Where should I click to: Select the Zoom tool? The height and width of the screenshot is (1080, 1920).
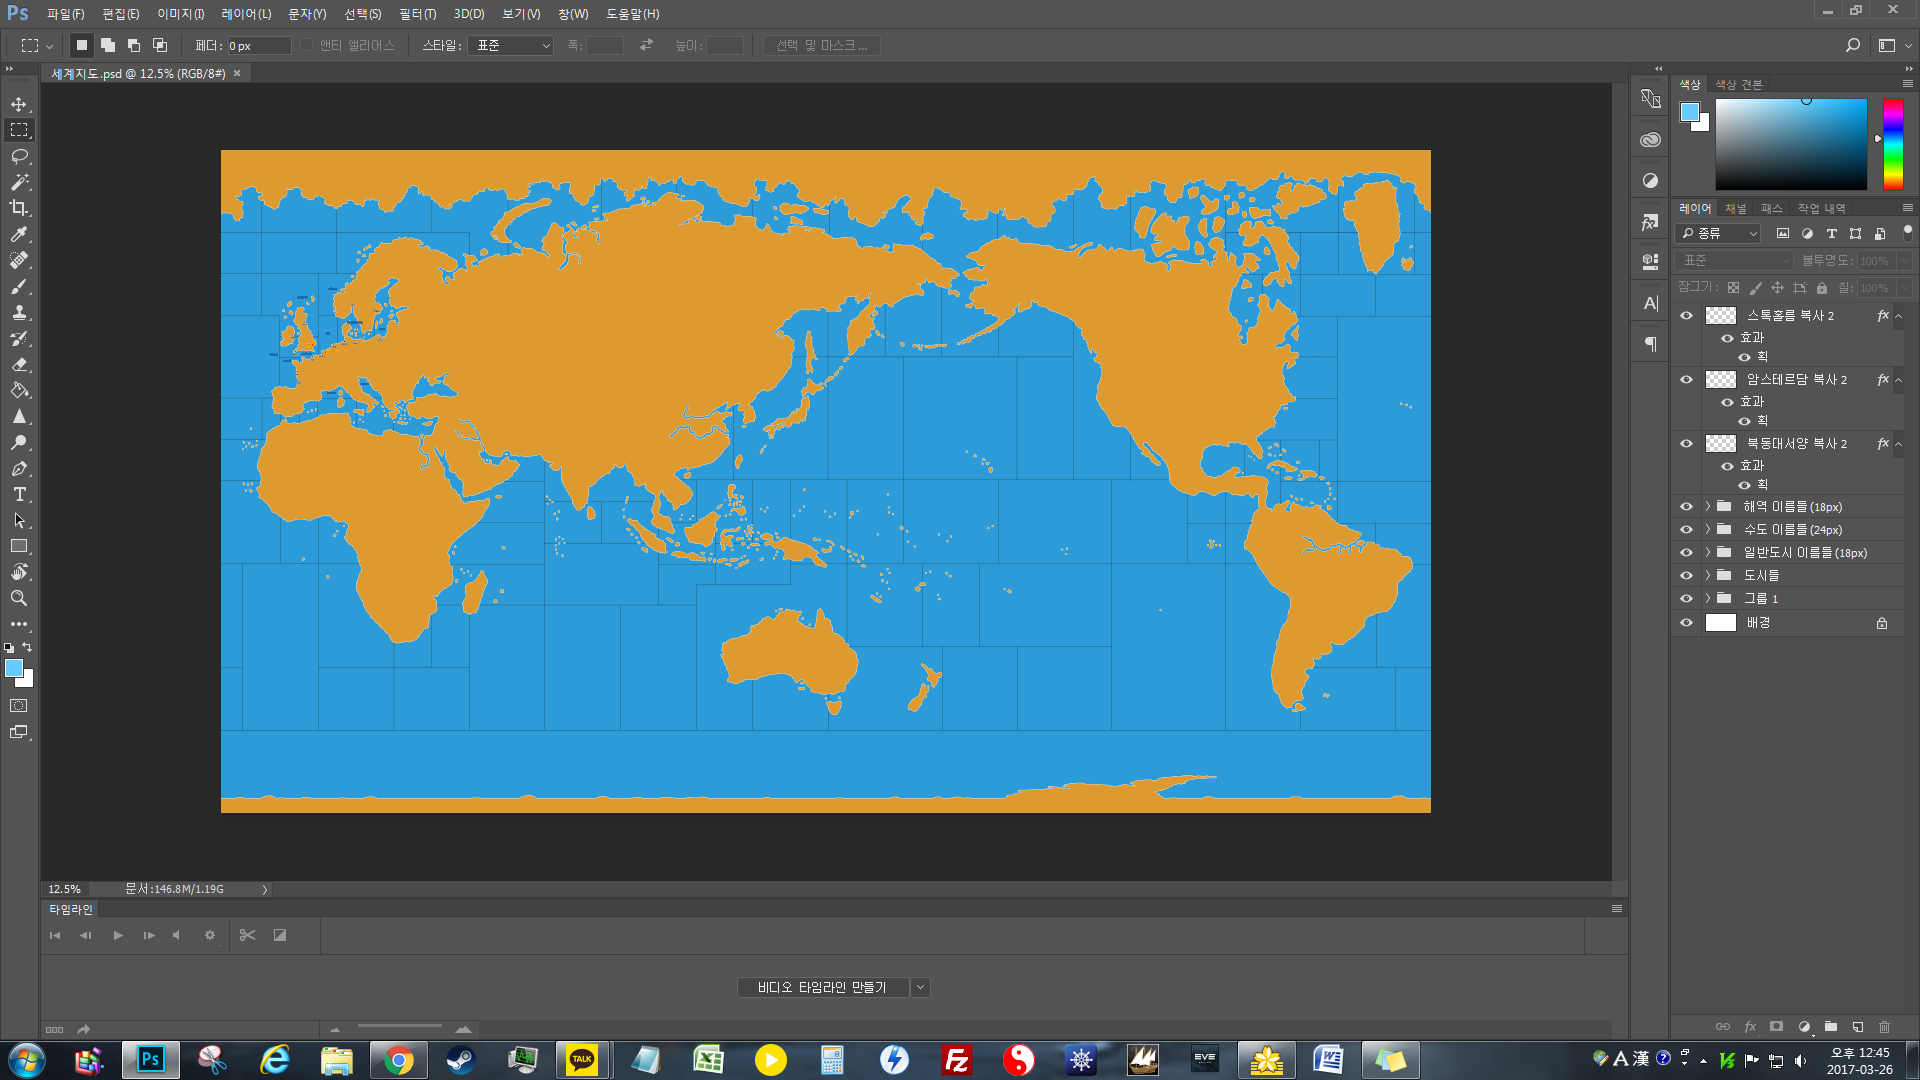click(19, 599)
